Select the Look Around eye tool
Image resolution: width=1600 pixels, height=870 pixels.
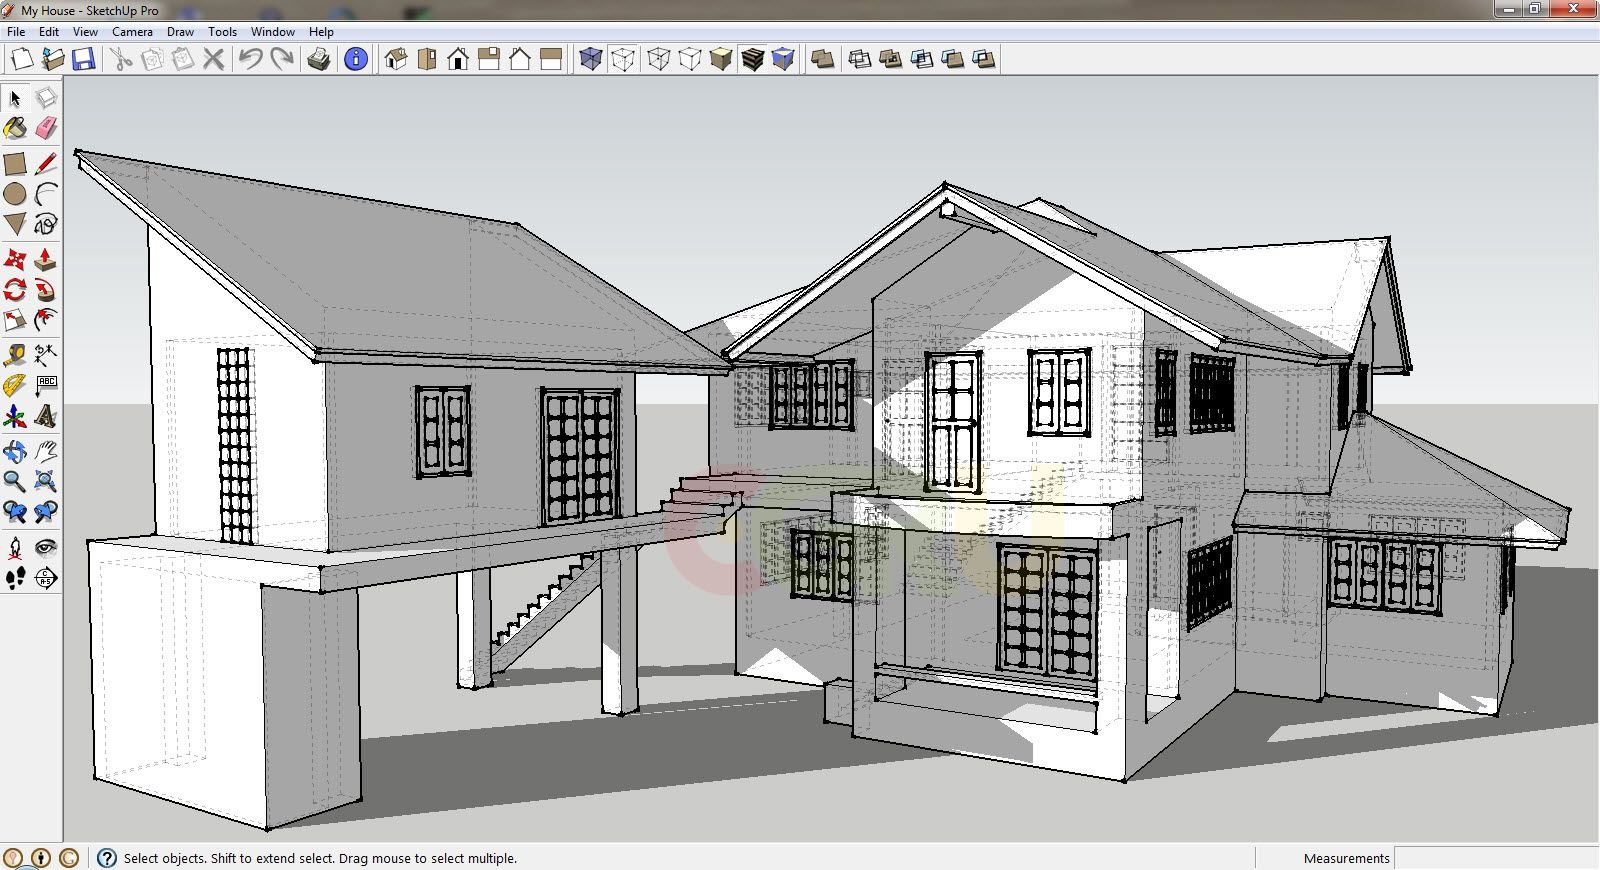[45, 547]
